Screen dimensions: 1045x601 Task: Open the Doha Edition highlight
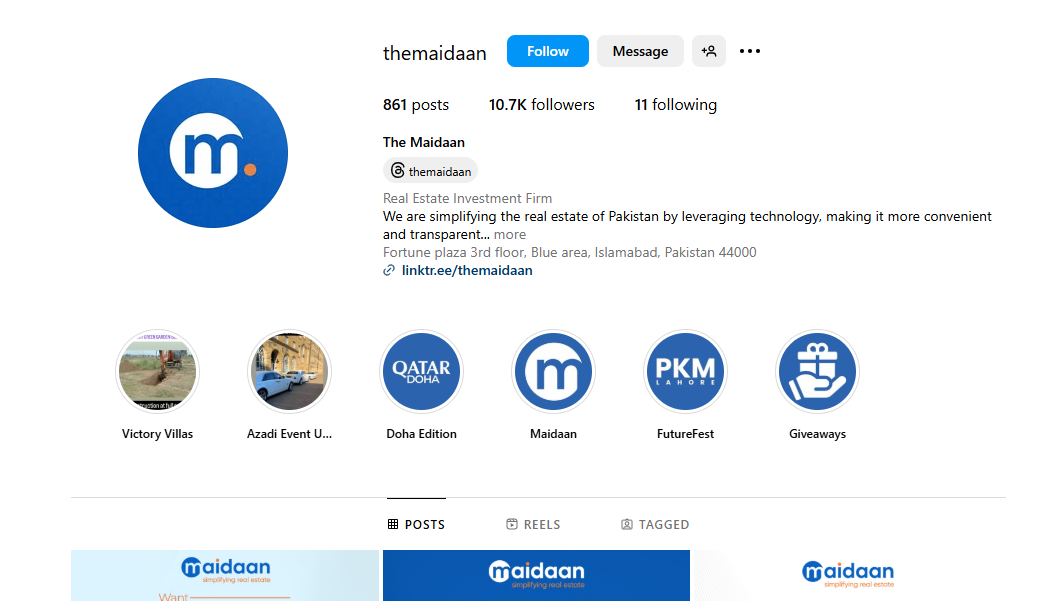[421, 372]
